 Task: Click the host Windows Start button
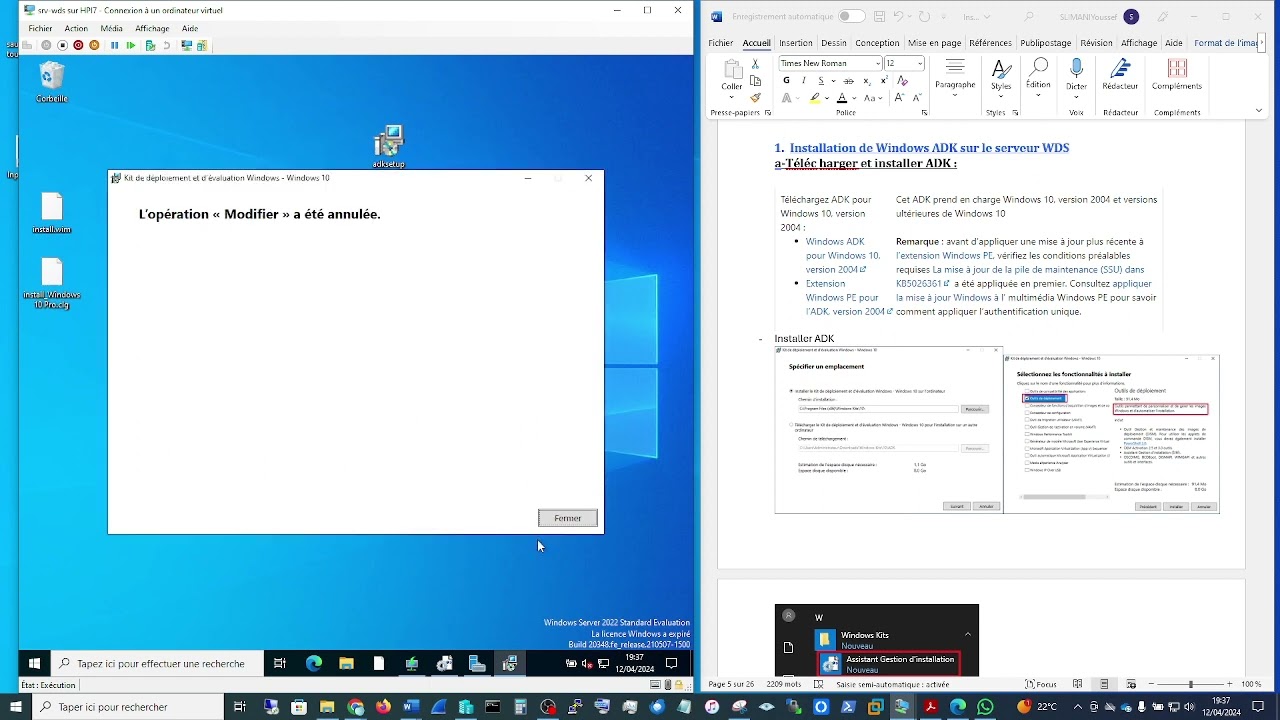click(x=15, y=707)
